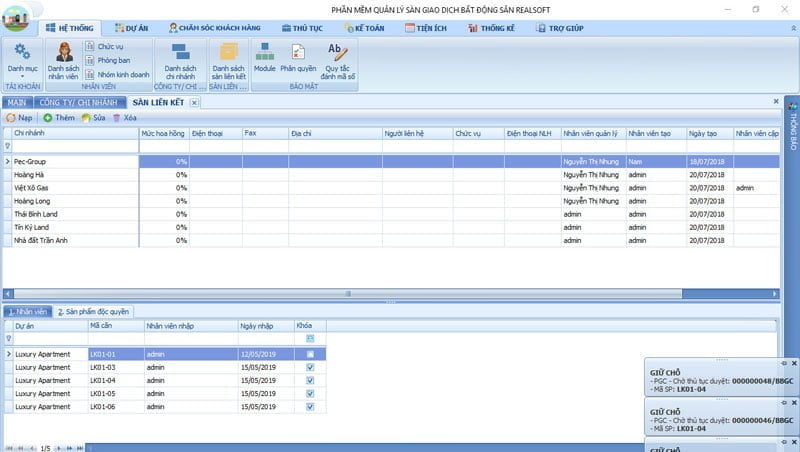Click the Danh sách chi nhánh icon

tap(180, 59)
